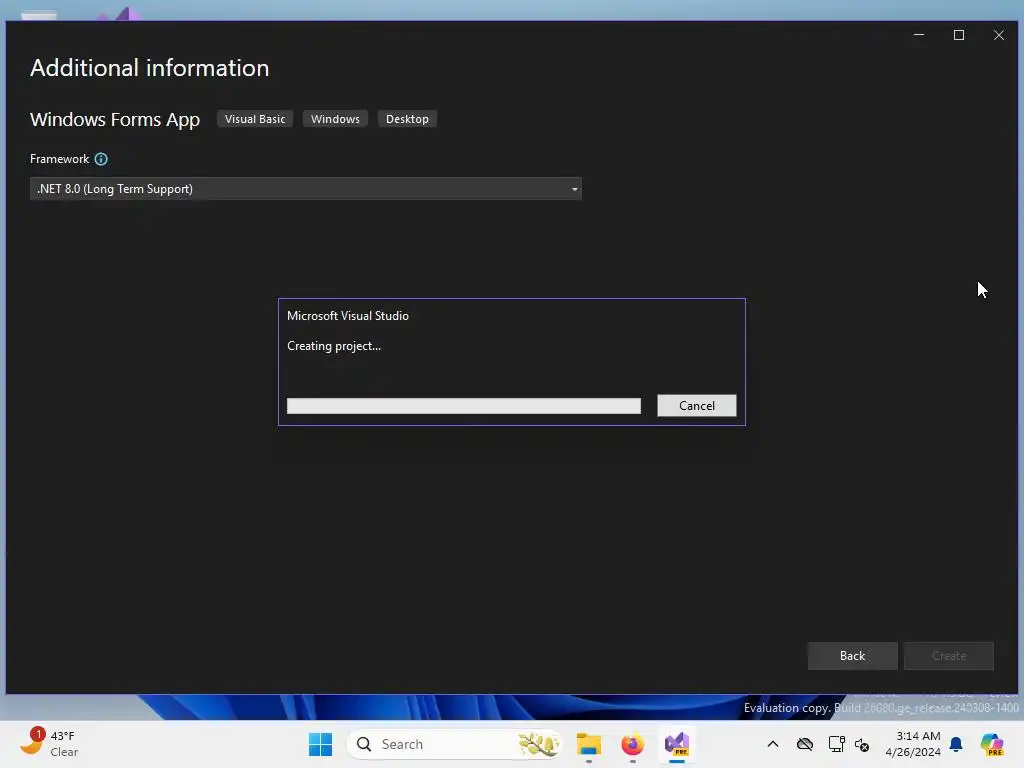Open the Framework dropdown

tap(306, 189)
